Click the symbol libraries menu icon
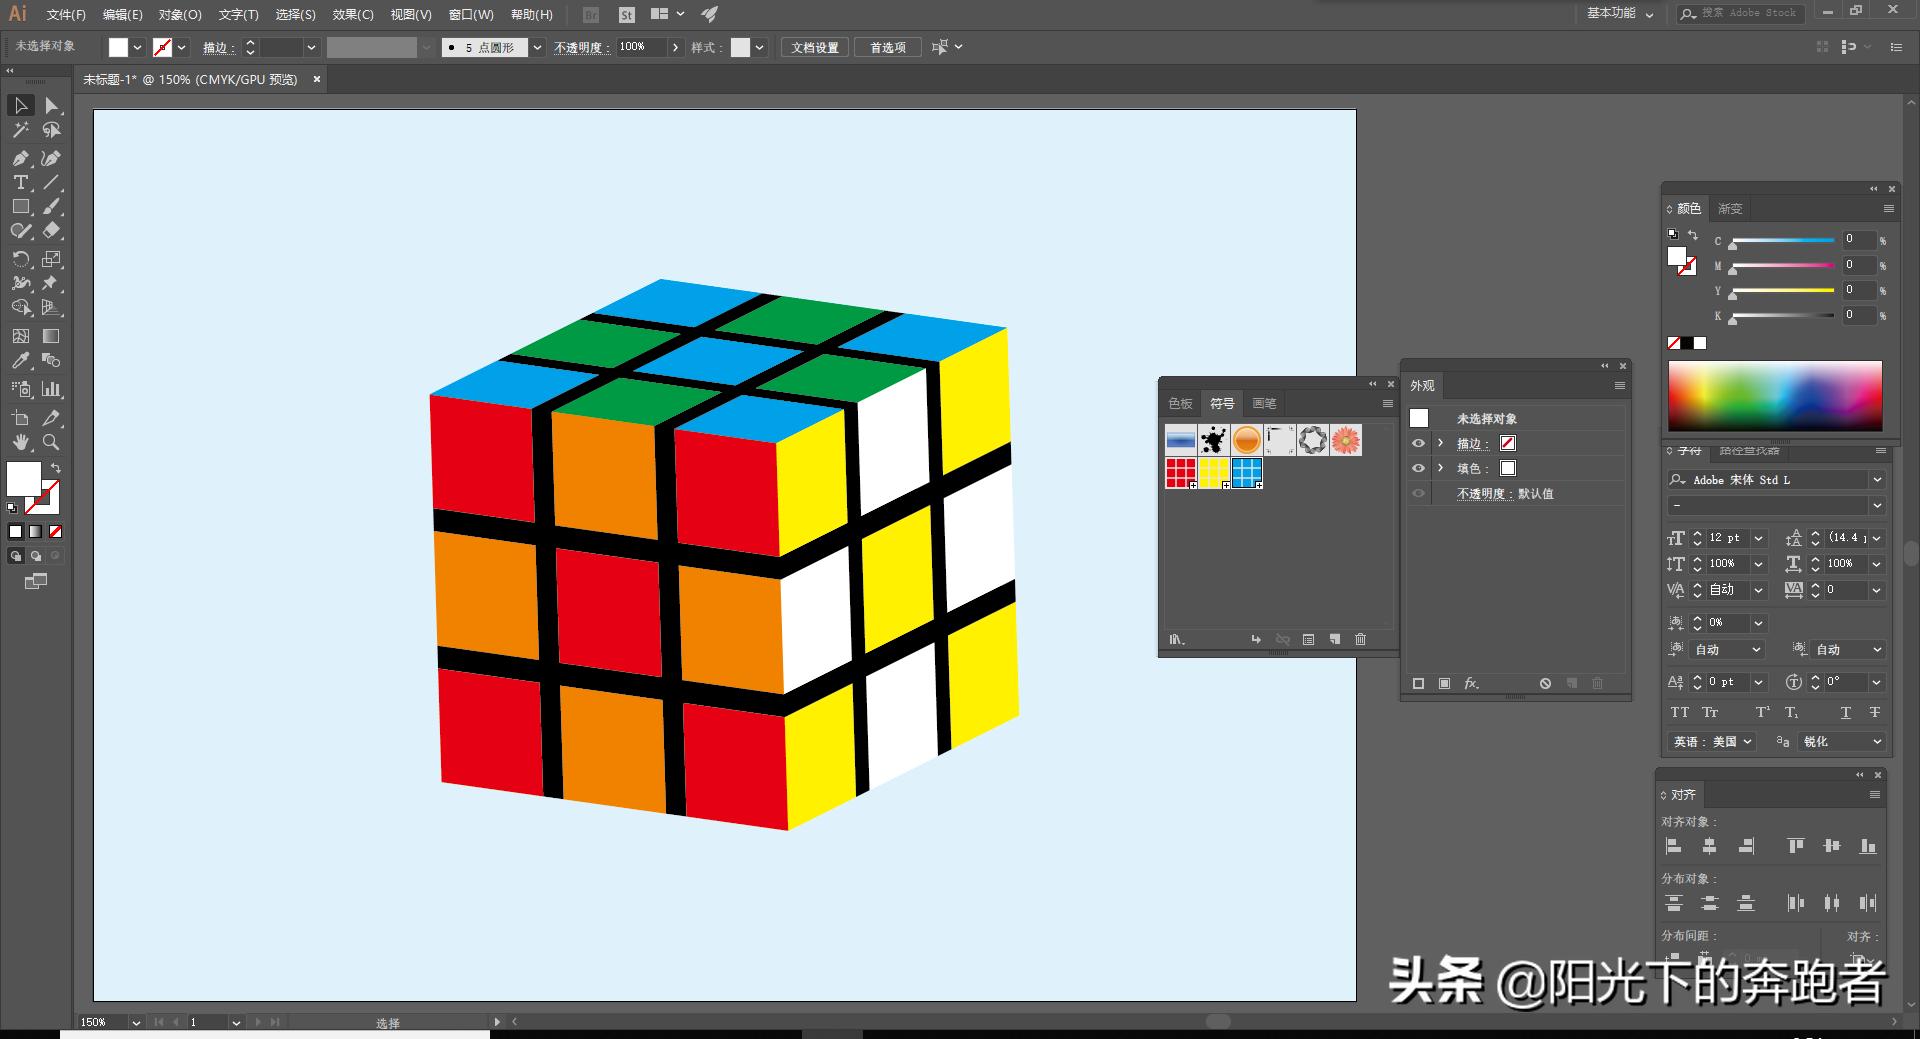The image size is (1920, 1039). (x=1176, y=639)
